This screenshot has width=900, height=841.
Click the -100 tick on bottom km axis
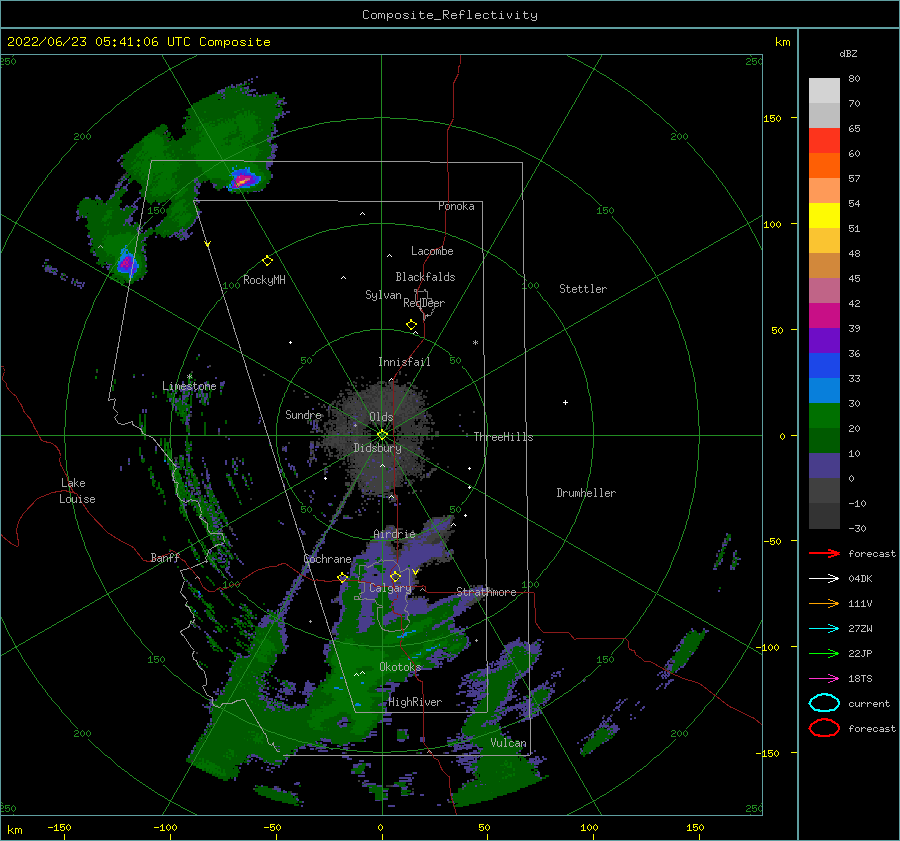(x=165, y=828)
